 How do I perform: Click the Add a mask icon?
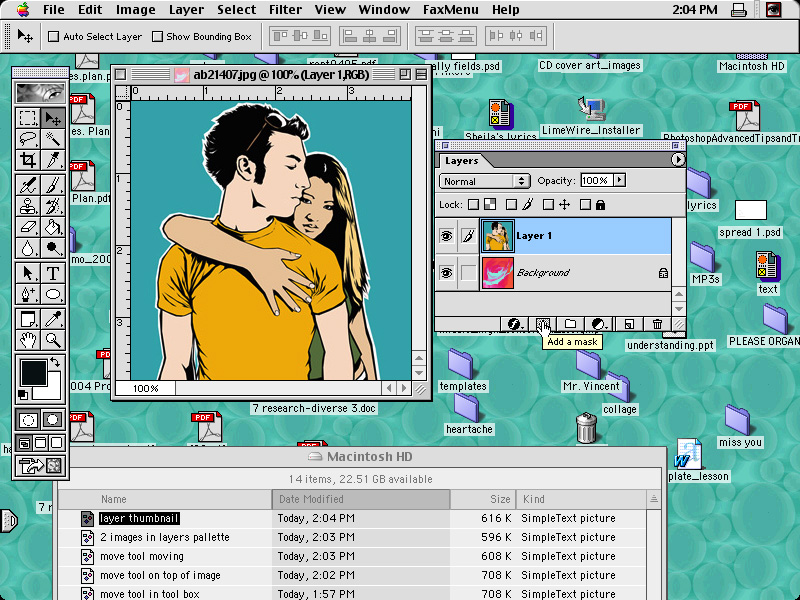(x=543, y=324)
